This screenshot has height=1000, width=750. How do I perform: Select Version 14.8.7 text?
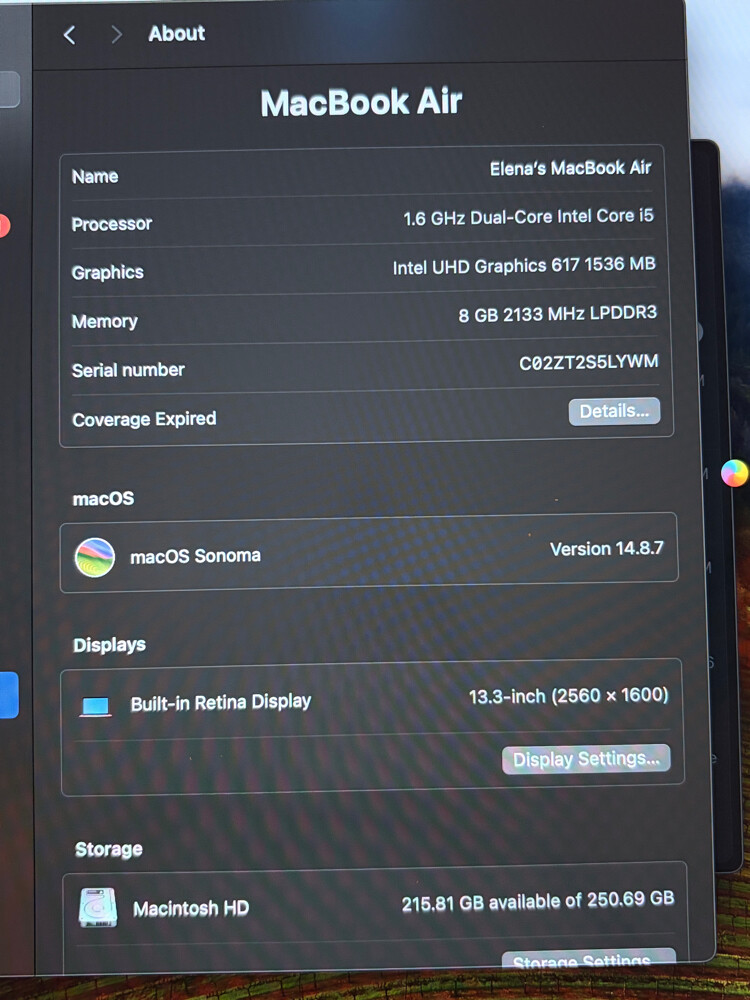[607, 548]
